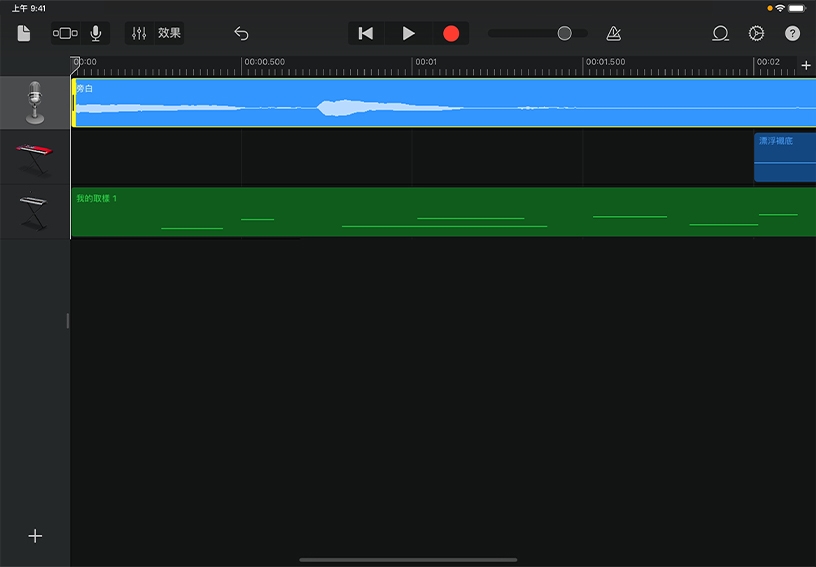Switch to Tracks view button
This screenshot has width=816, height=567.
tap(64, 33)
